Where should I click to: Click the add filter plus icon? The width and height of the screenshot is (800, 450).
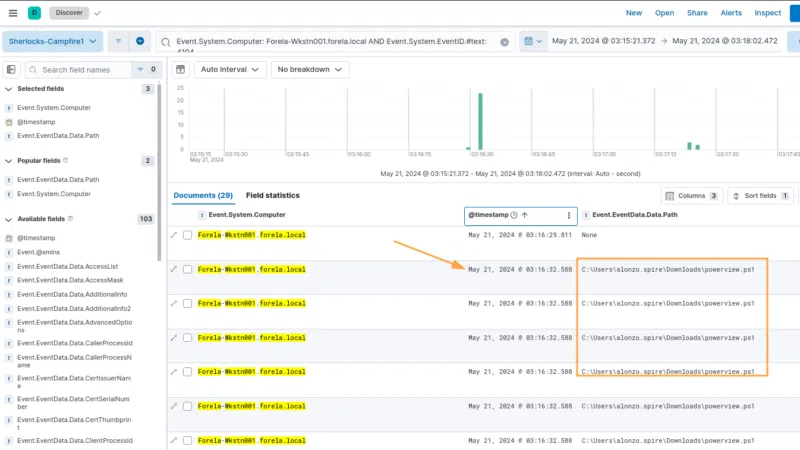coord(140,41)
